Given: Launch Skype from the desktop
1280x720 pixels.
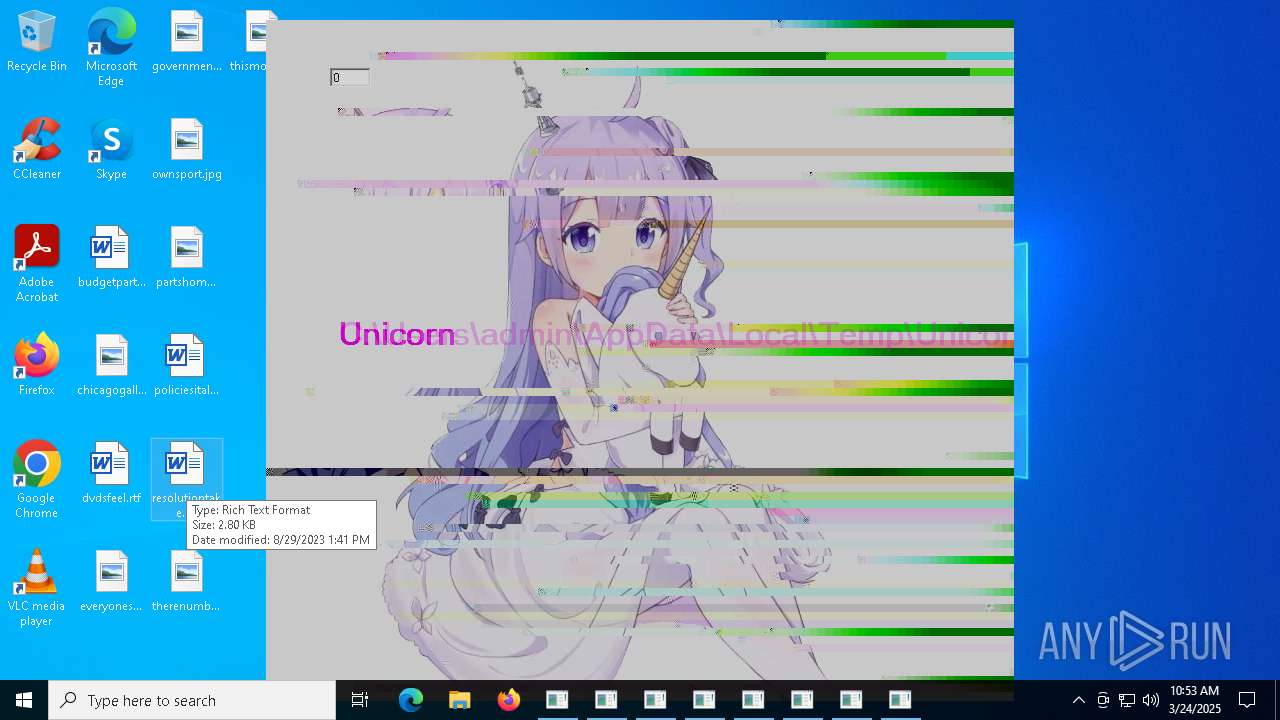Looking at the screenshot, I should [111, 150].
